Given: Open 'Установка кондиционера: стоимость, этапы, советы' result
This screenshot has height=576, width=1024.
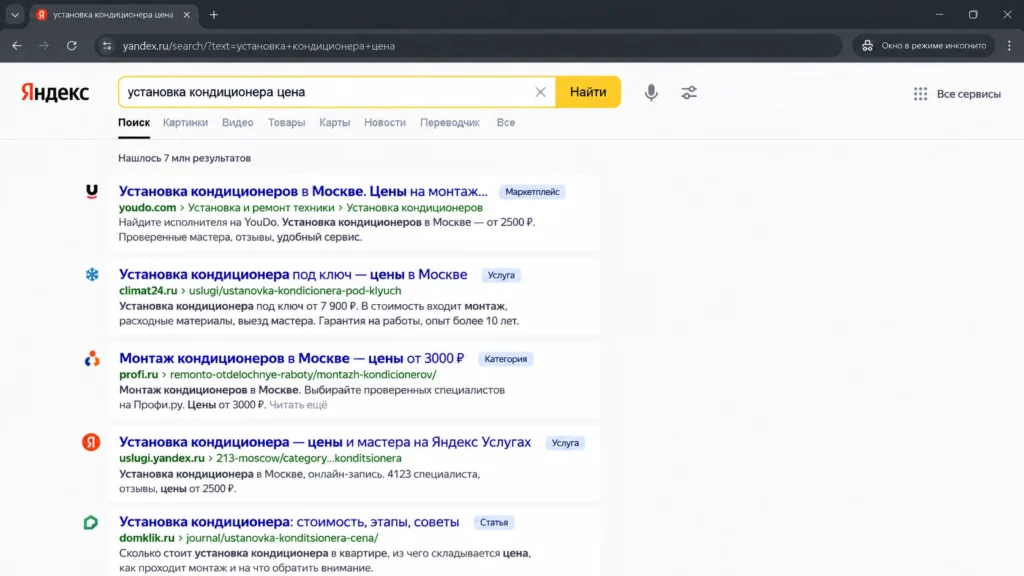Looking at the screenshot, I should pyautogui.click(x=289, y=522).
